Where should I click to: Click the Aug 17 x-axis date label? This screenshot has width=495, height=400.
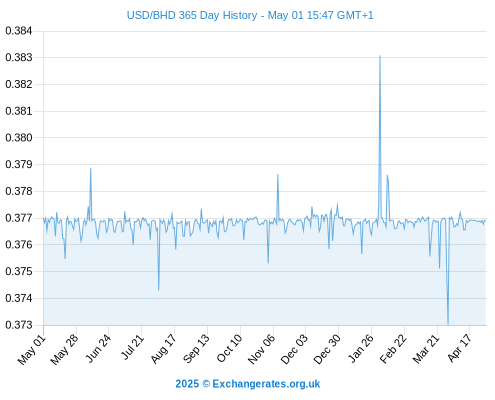(x=163, y=349)
